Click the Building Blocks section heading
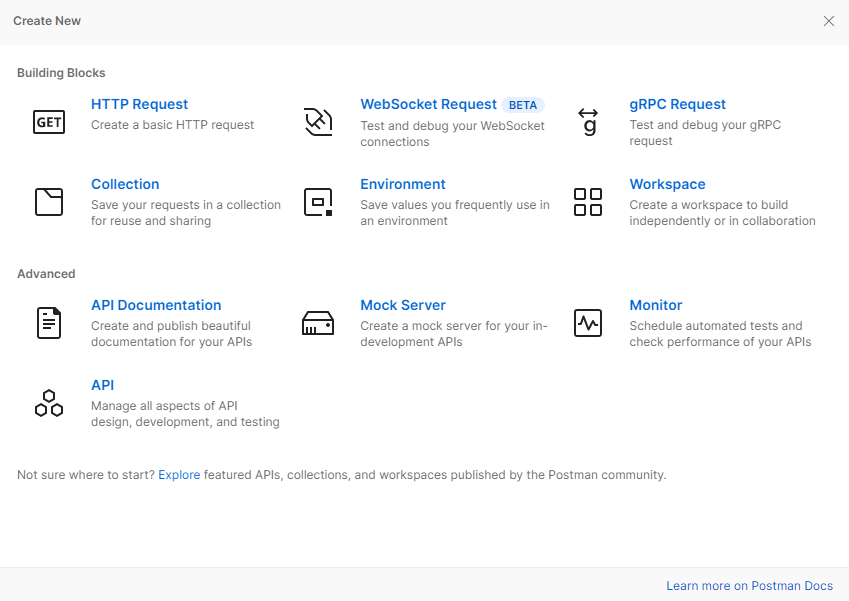849x601 pixels. [x=61, y=73]
